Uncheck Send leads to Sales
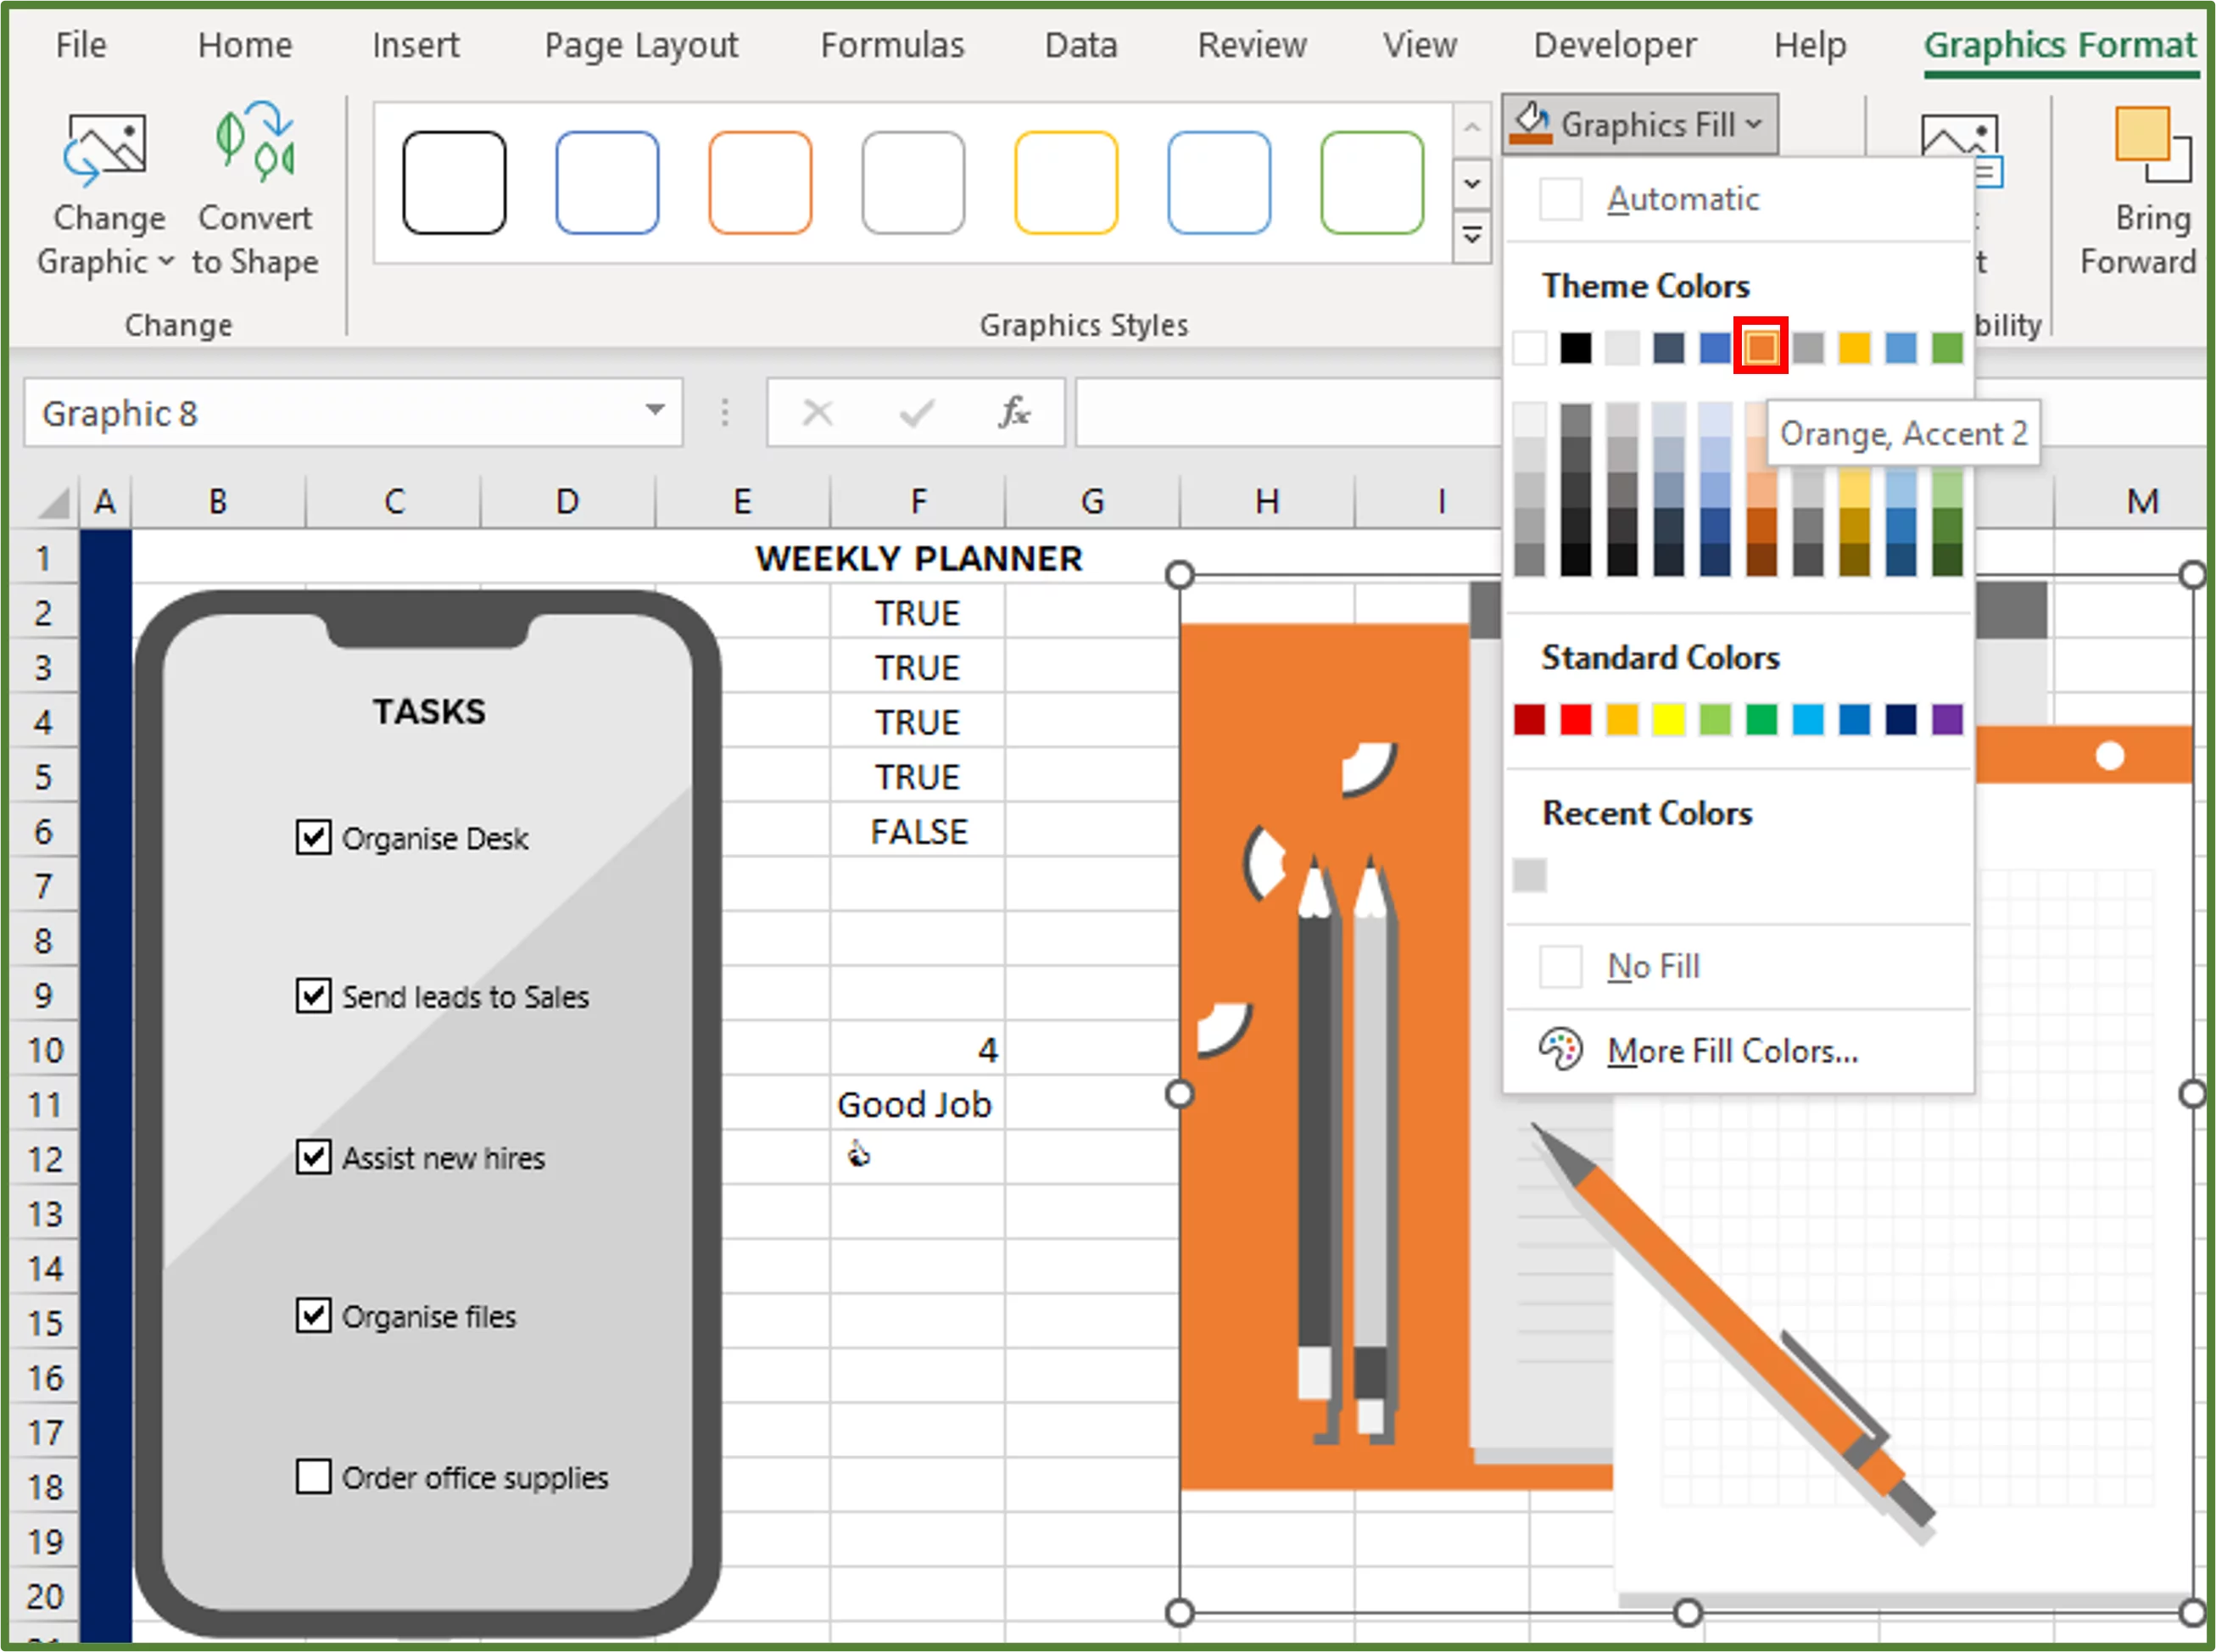The height and width of the screenshot is (1652, 2216). pyautogui.click(x=313, y=996)
